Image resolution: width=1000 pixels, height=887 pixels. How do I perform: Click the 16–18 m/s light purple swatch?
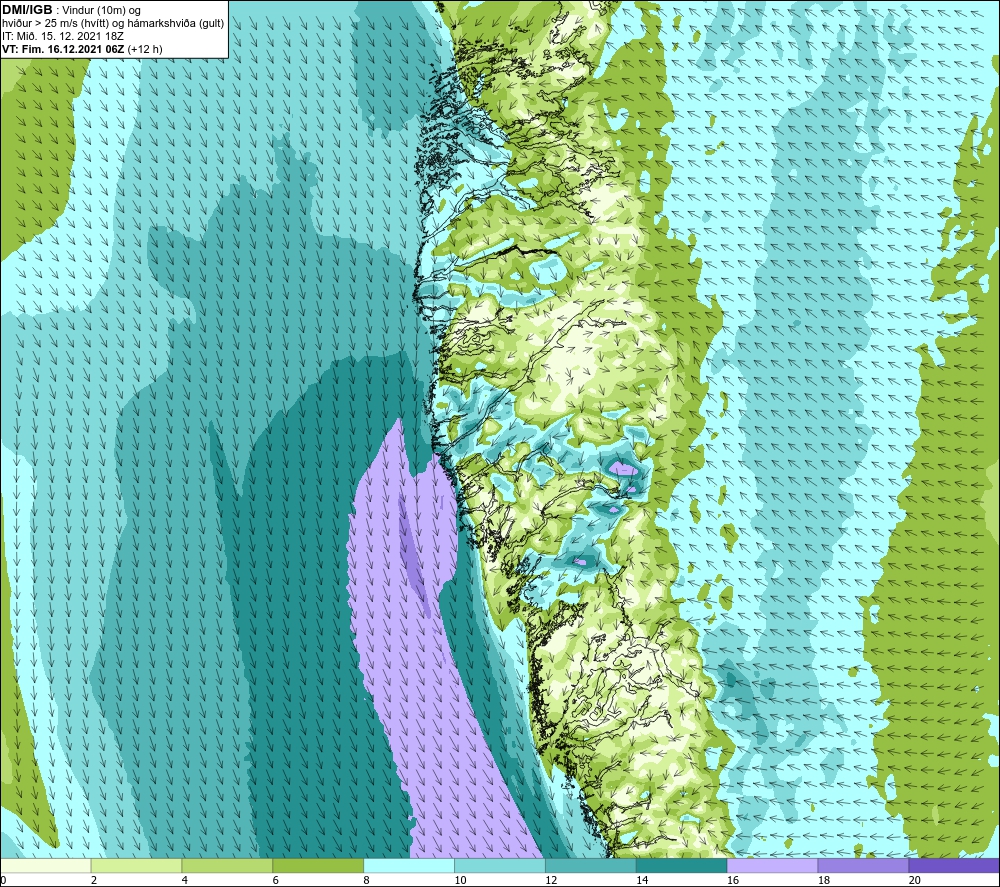[772, 865]
